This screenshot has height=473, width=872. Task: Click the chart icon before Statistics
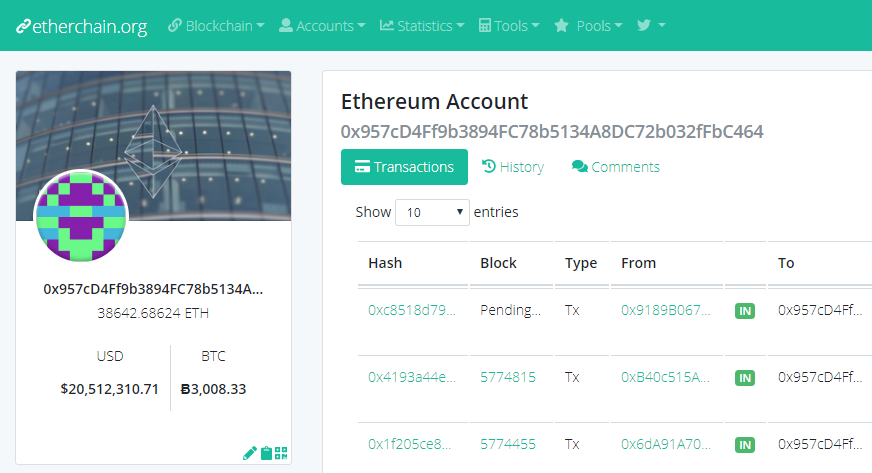[x=387, y=25]
